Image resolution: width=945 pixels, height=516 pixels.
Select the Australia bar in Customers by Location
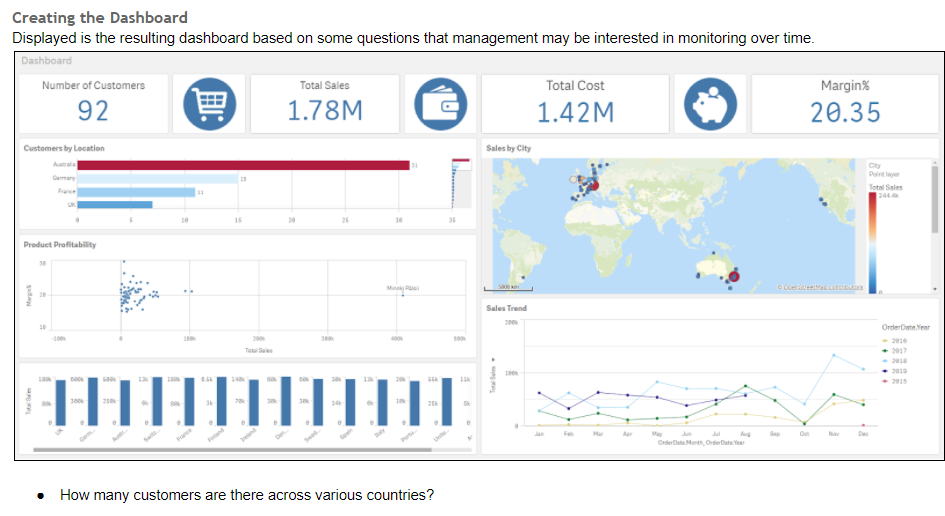243,164
